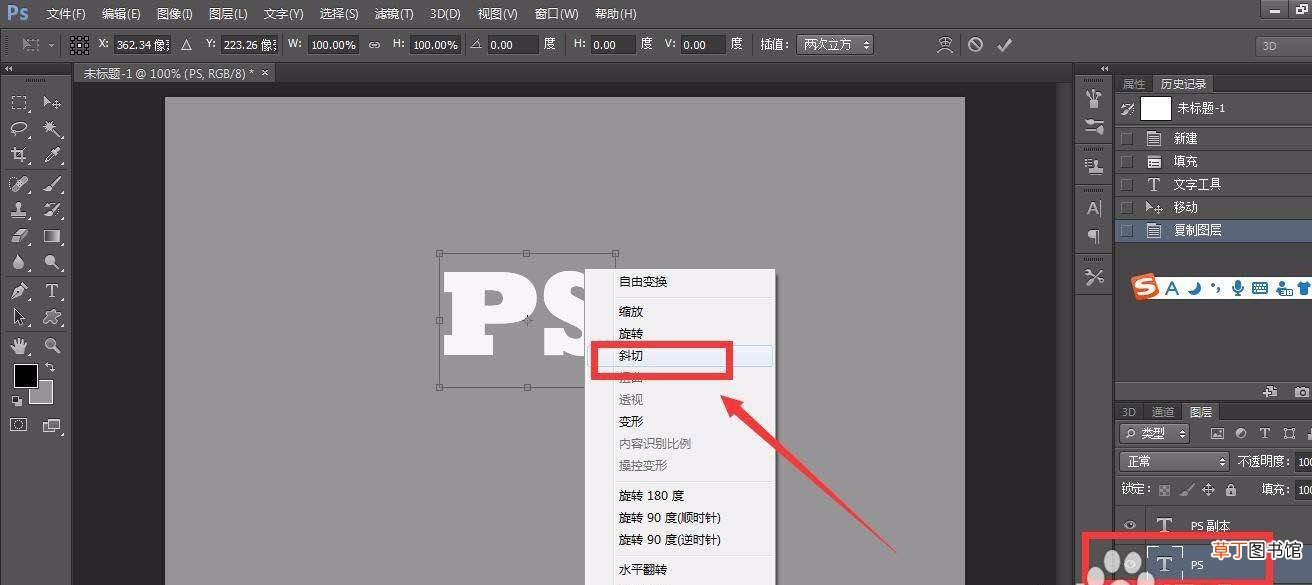This screenshot has height=585, width=1312.
Task: Toggle the reference point location grid
Action: pyautogui.click(x=80, y=45)
